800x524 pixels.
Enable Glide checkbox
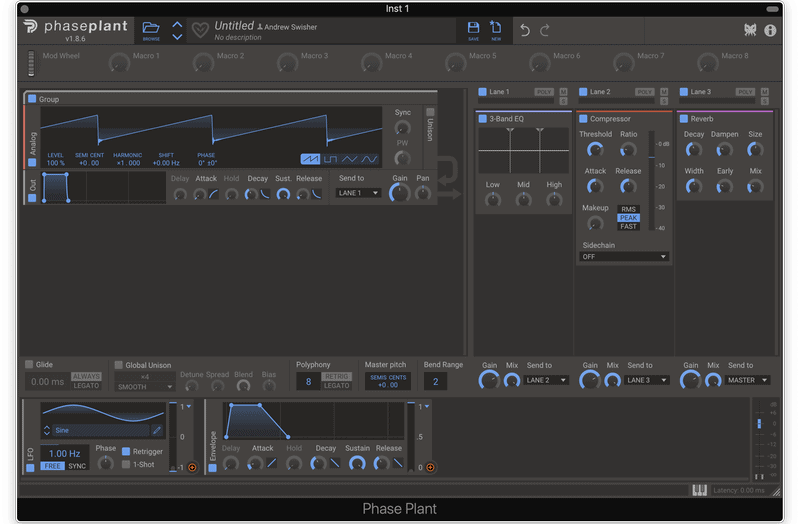coord(29,364)
